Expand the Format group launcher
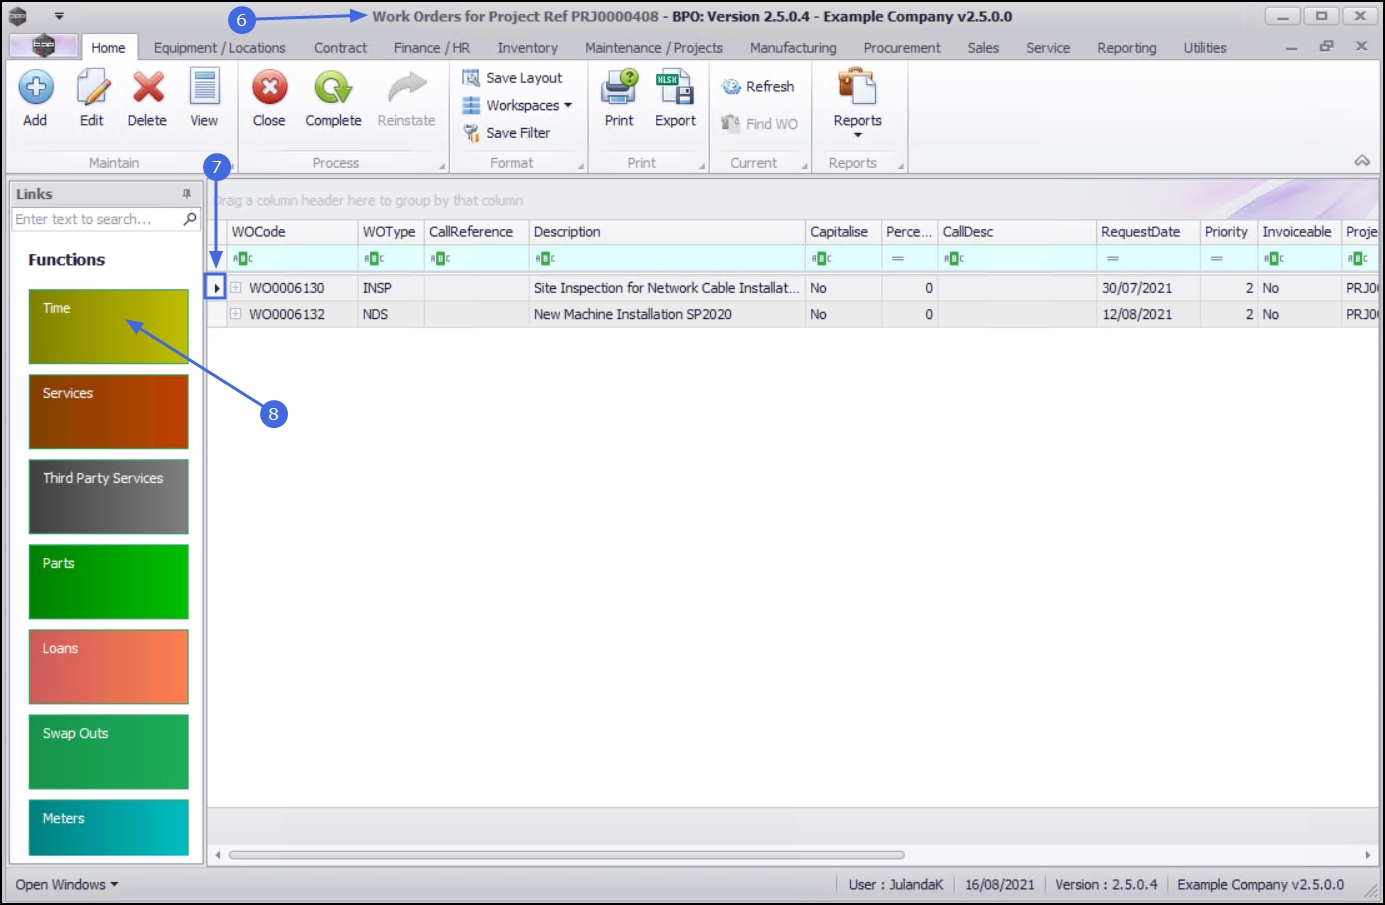The image size is (1385, 905). point(581,167)
